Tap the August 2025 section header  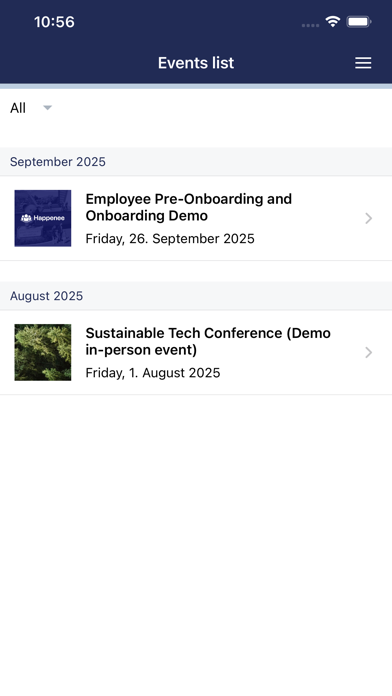196,296
